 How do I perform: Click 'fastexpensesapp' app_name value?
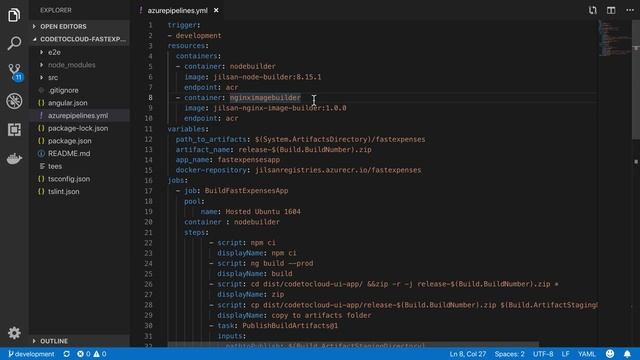[x=249, y=160]
